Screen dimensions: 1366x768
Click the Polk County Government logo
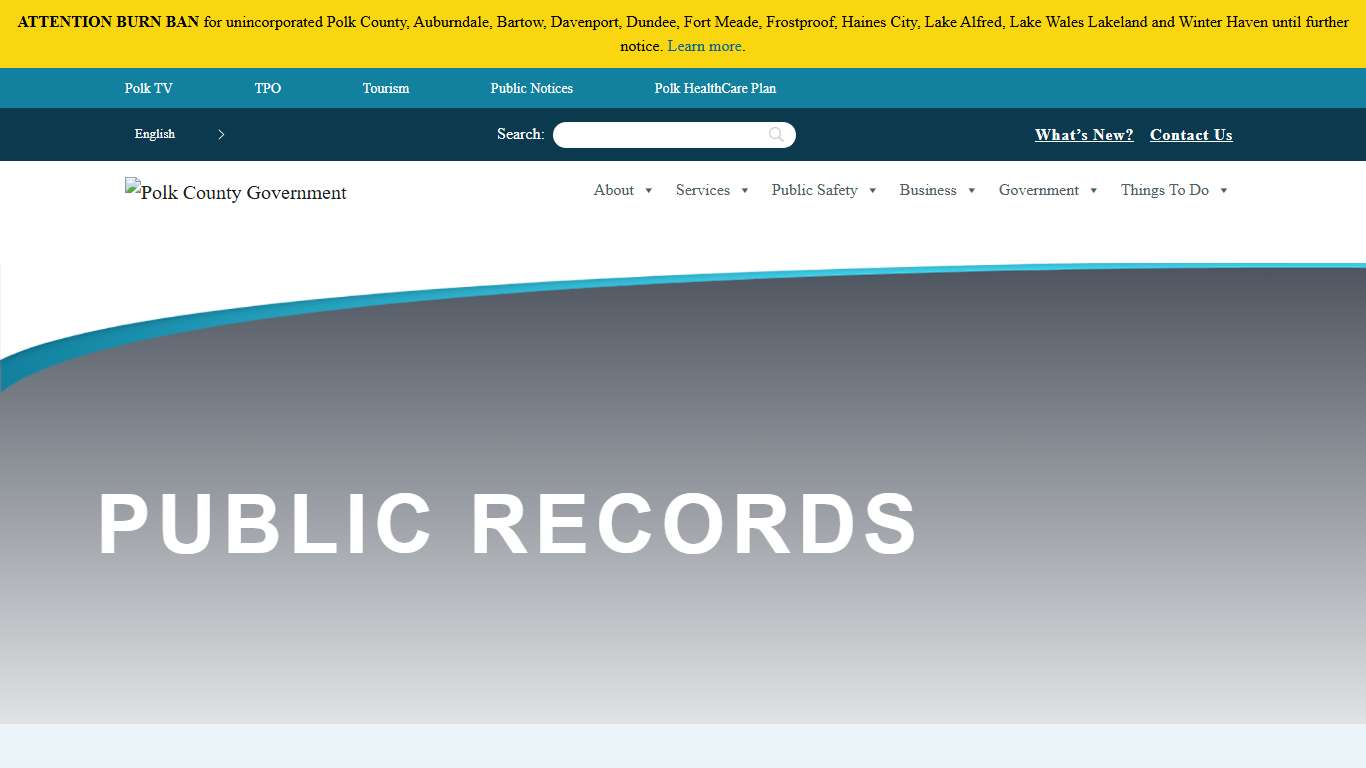coord(235,192)
